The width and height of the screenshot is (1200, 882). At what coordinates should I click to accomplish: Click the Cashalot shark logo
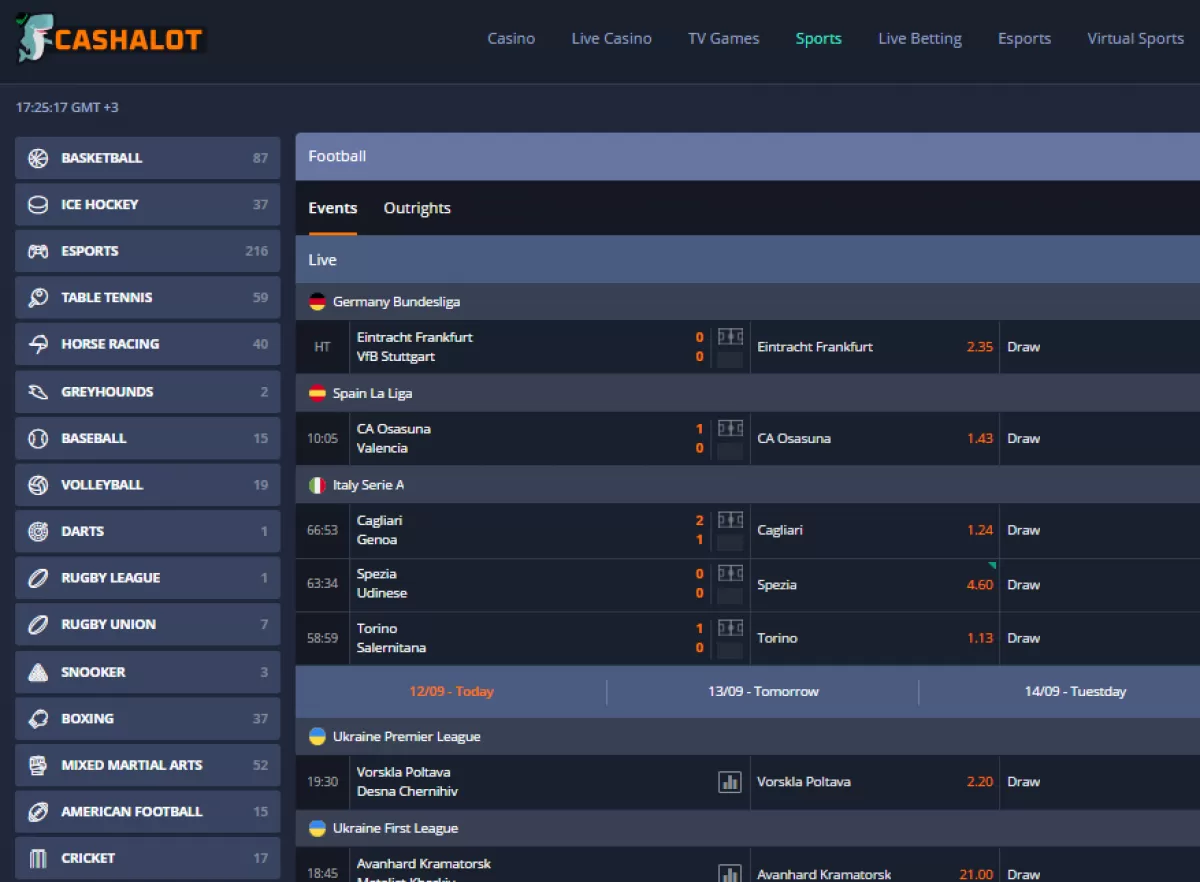(x=110, y=38)
